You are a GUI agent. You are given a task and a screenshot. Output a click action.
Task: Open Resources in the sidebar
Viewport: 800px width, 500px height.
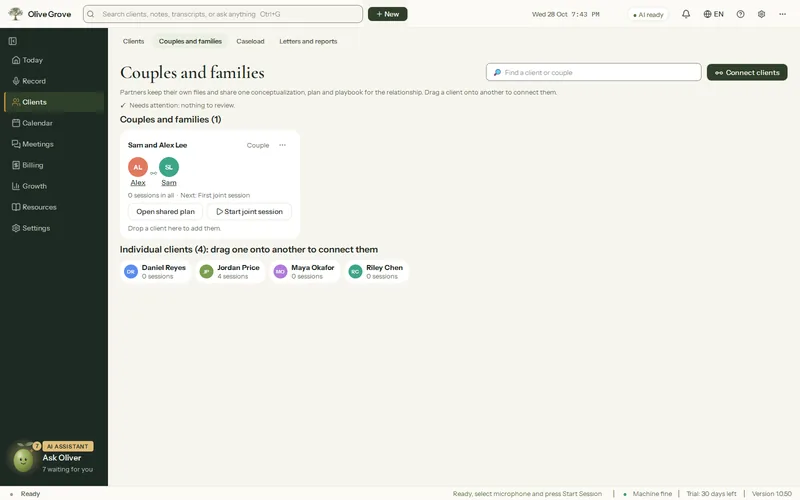54,207
